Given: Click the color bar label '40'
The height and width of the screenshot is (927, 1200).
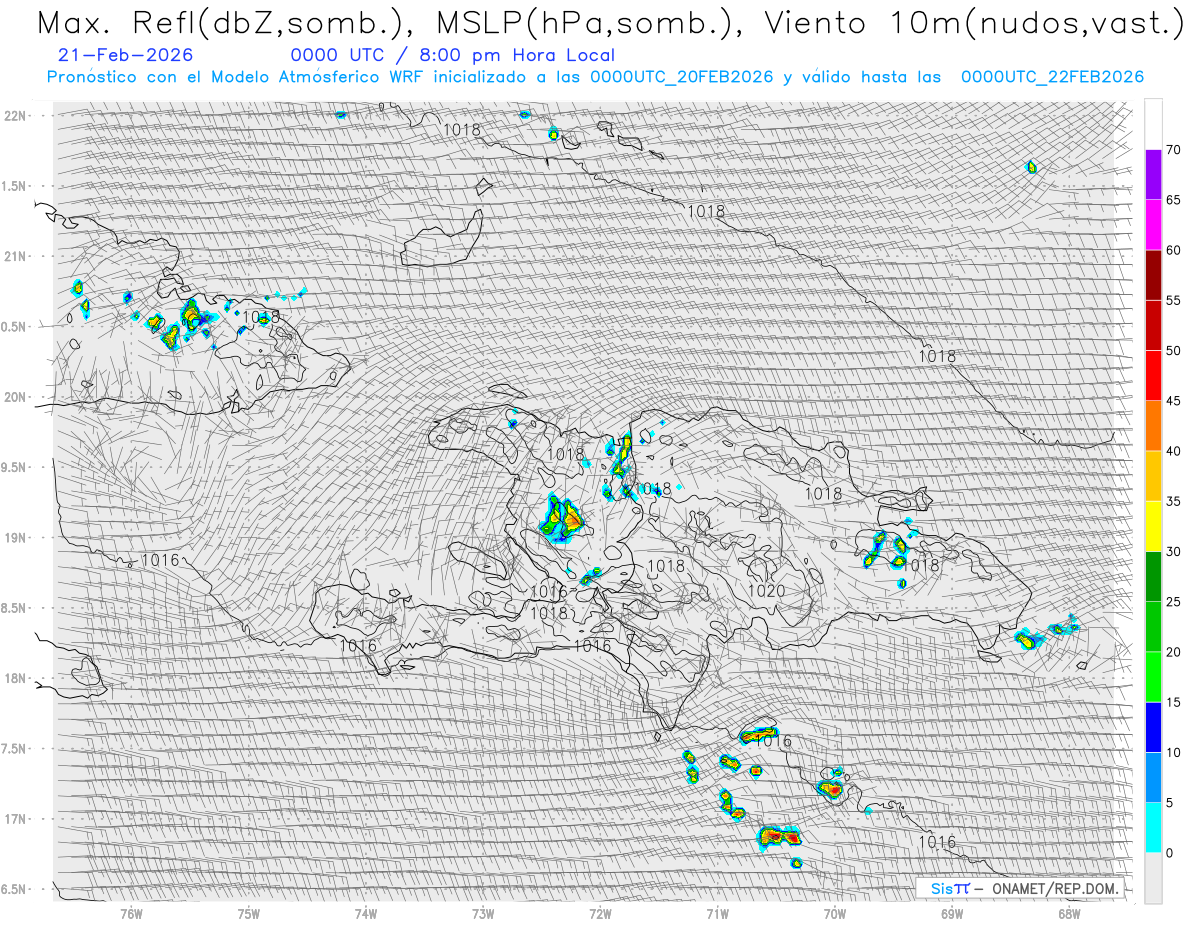Looking at the screenshot, I should click(1173, 451).
